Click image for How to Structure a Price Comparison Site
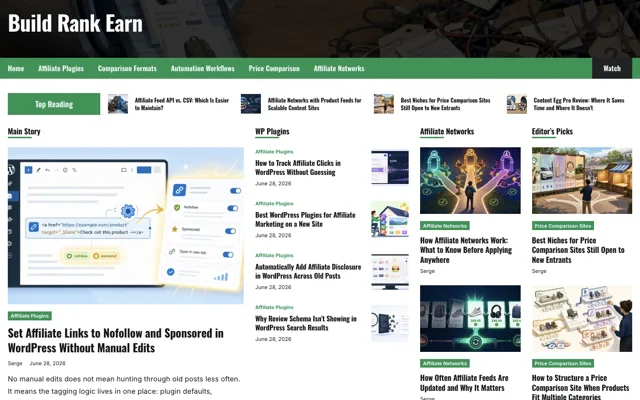The image size is (640, 400). pos(582,318)
